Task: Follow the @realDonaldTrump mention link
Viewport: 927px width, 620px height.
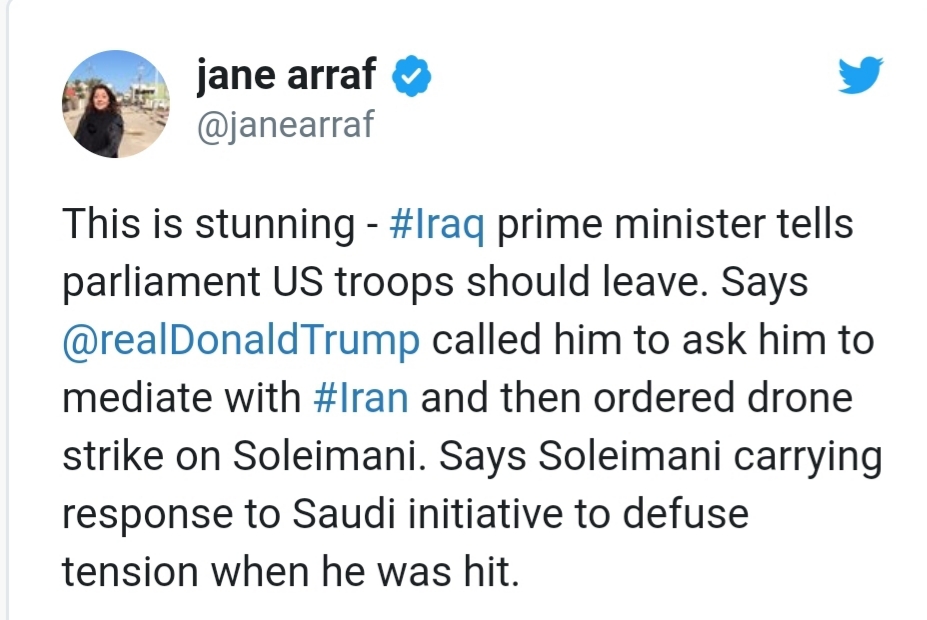Action: [241, 341]
